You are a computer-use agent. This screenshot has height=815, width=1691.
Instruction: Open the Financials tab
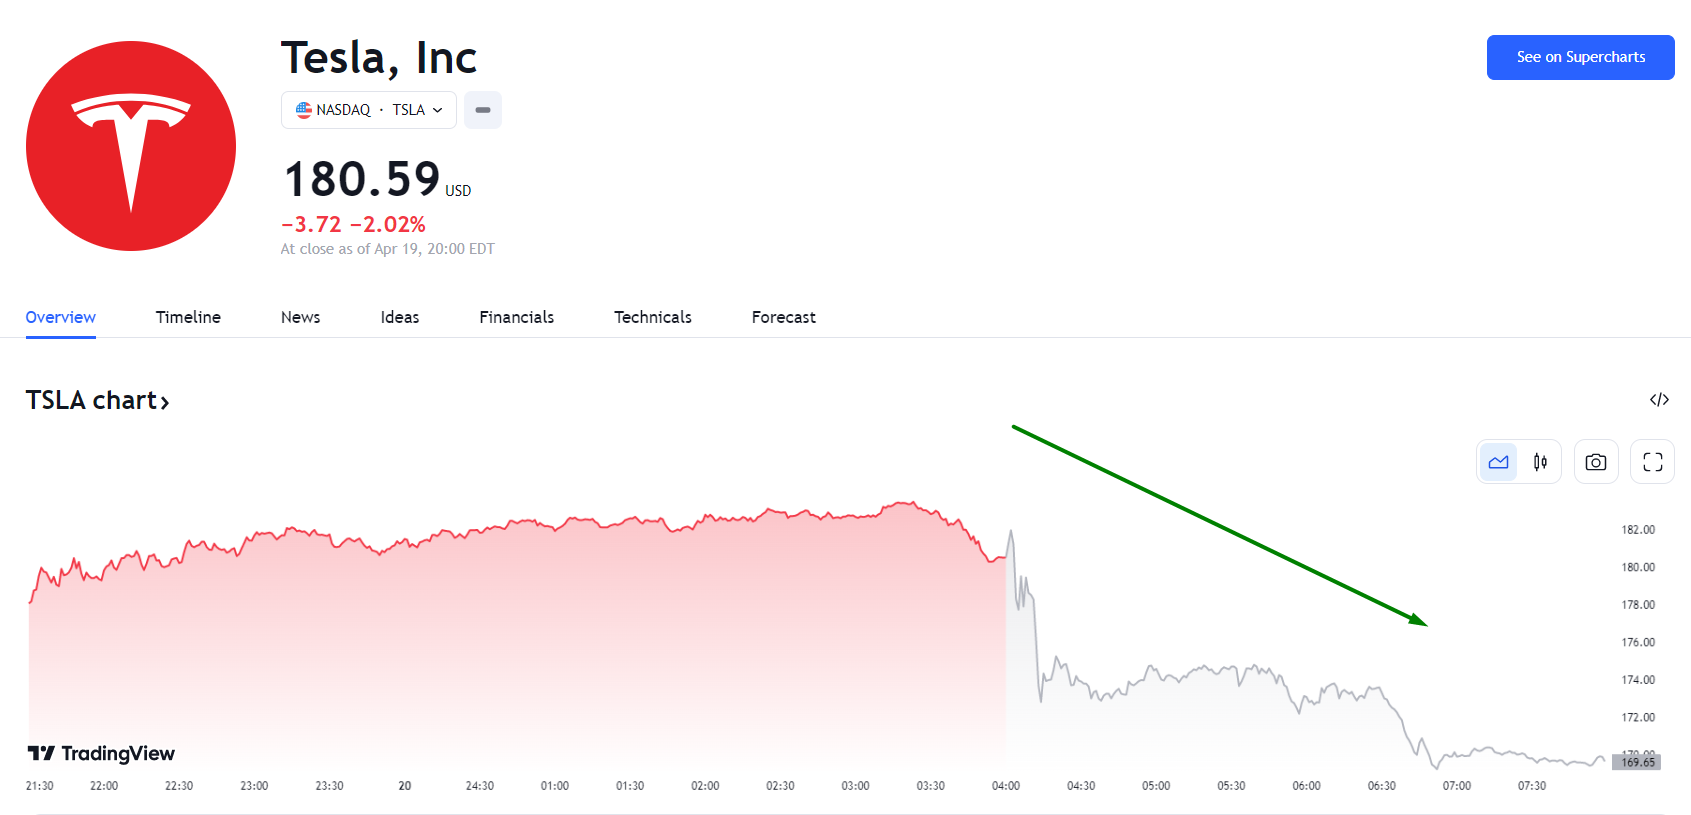517,317
